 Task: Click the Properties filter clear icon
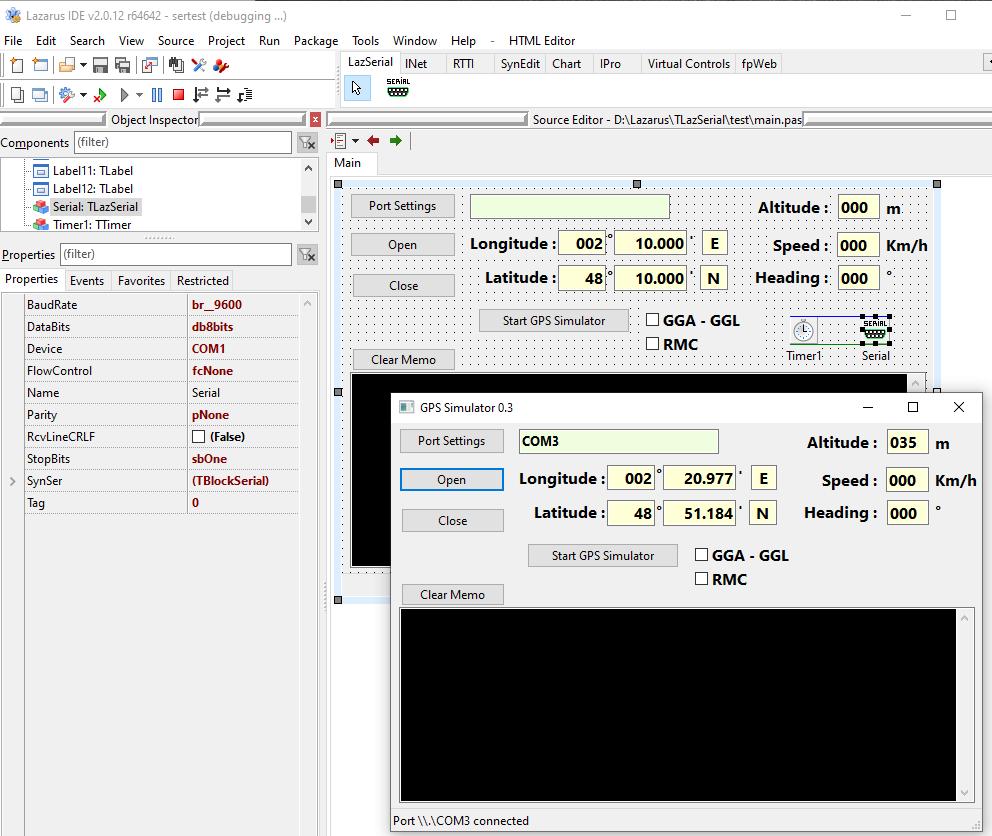coord(307,254)
